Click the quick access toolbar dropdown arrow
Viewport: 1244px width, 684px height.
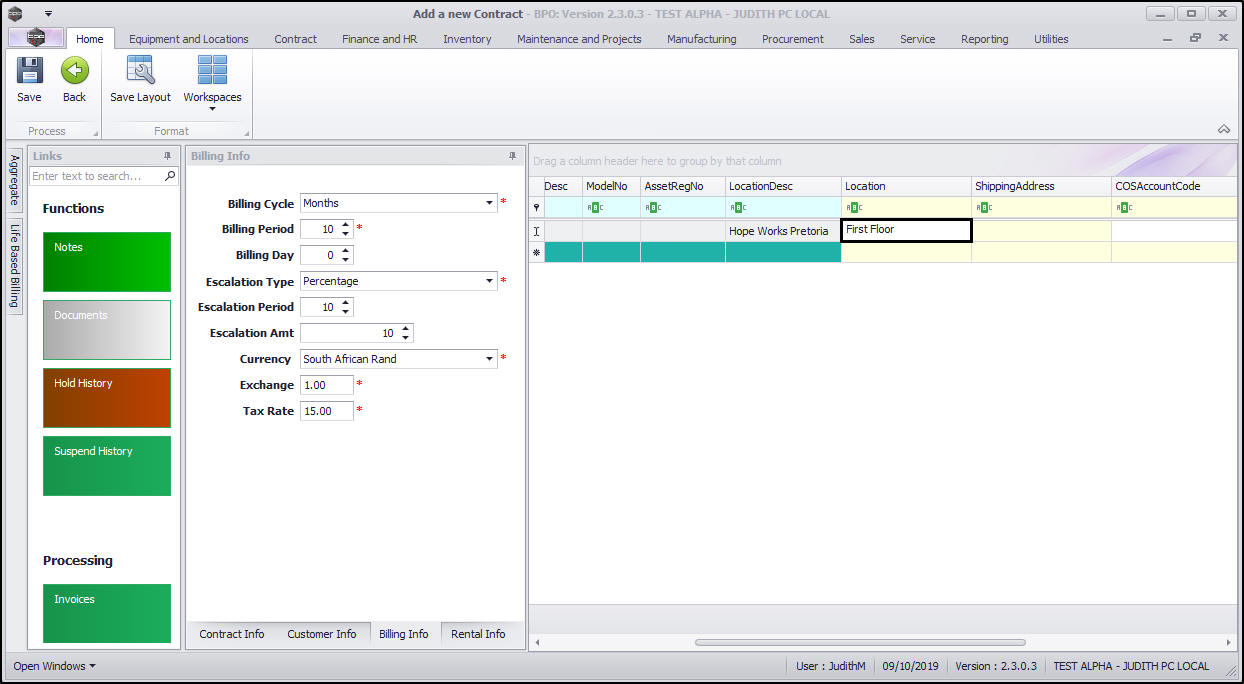click(48, 14)
